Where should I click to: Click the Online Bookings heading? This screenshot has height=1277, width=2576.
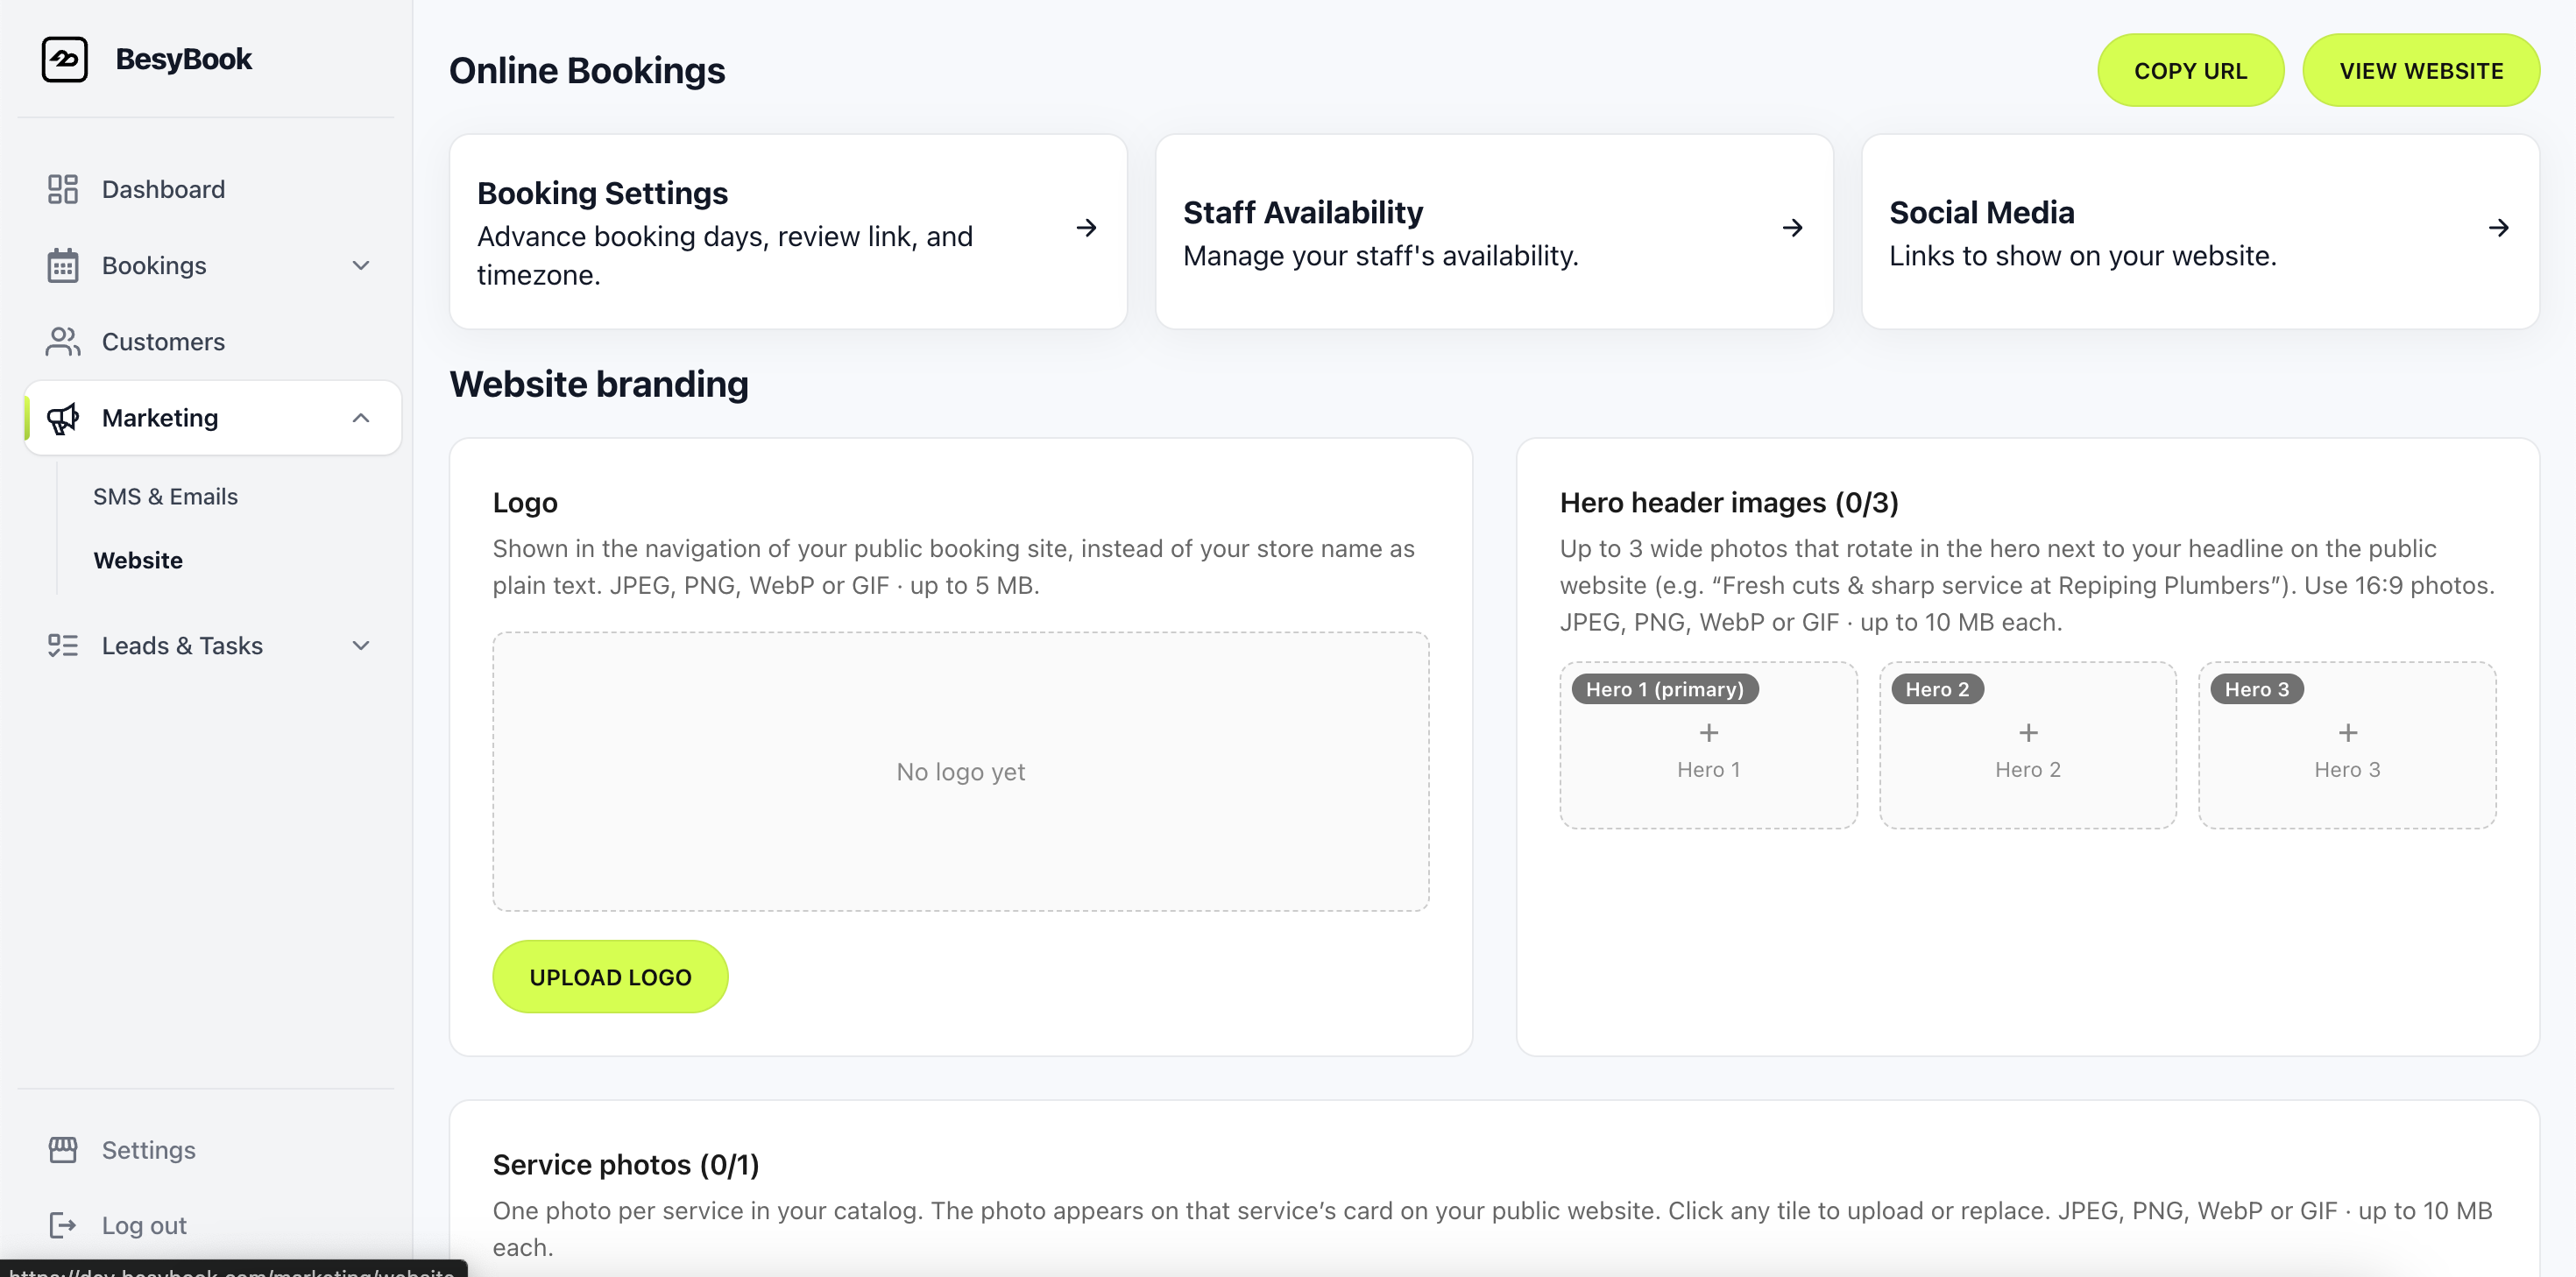[x=587, y=70]
